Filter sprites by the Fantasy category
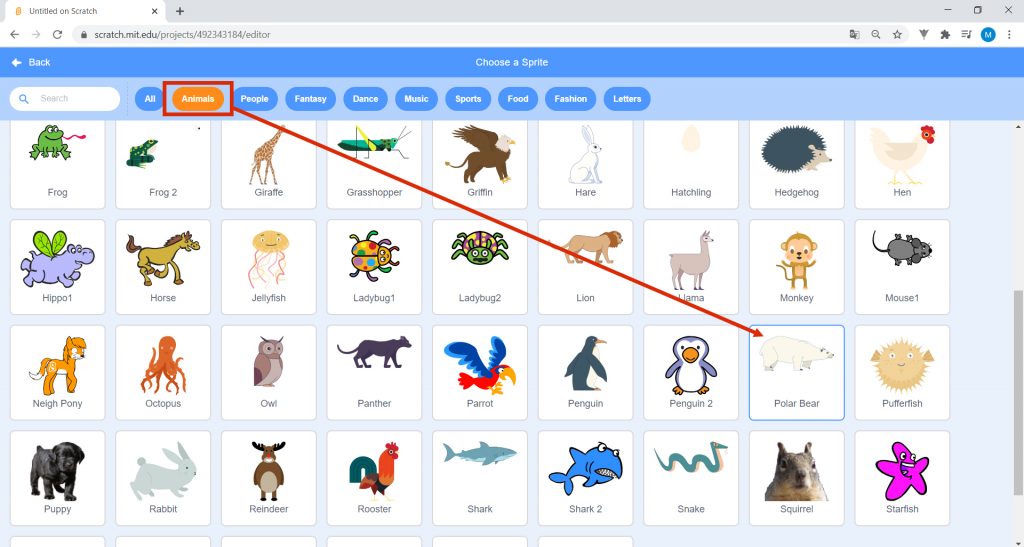 (x=310, y=99)
